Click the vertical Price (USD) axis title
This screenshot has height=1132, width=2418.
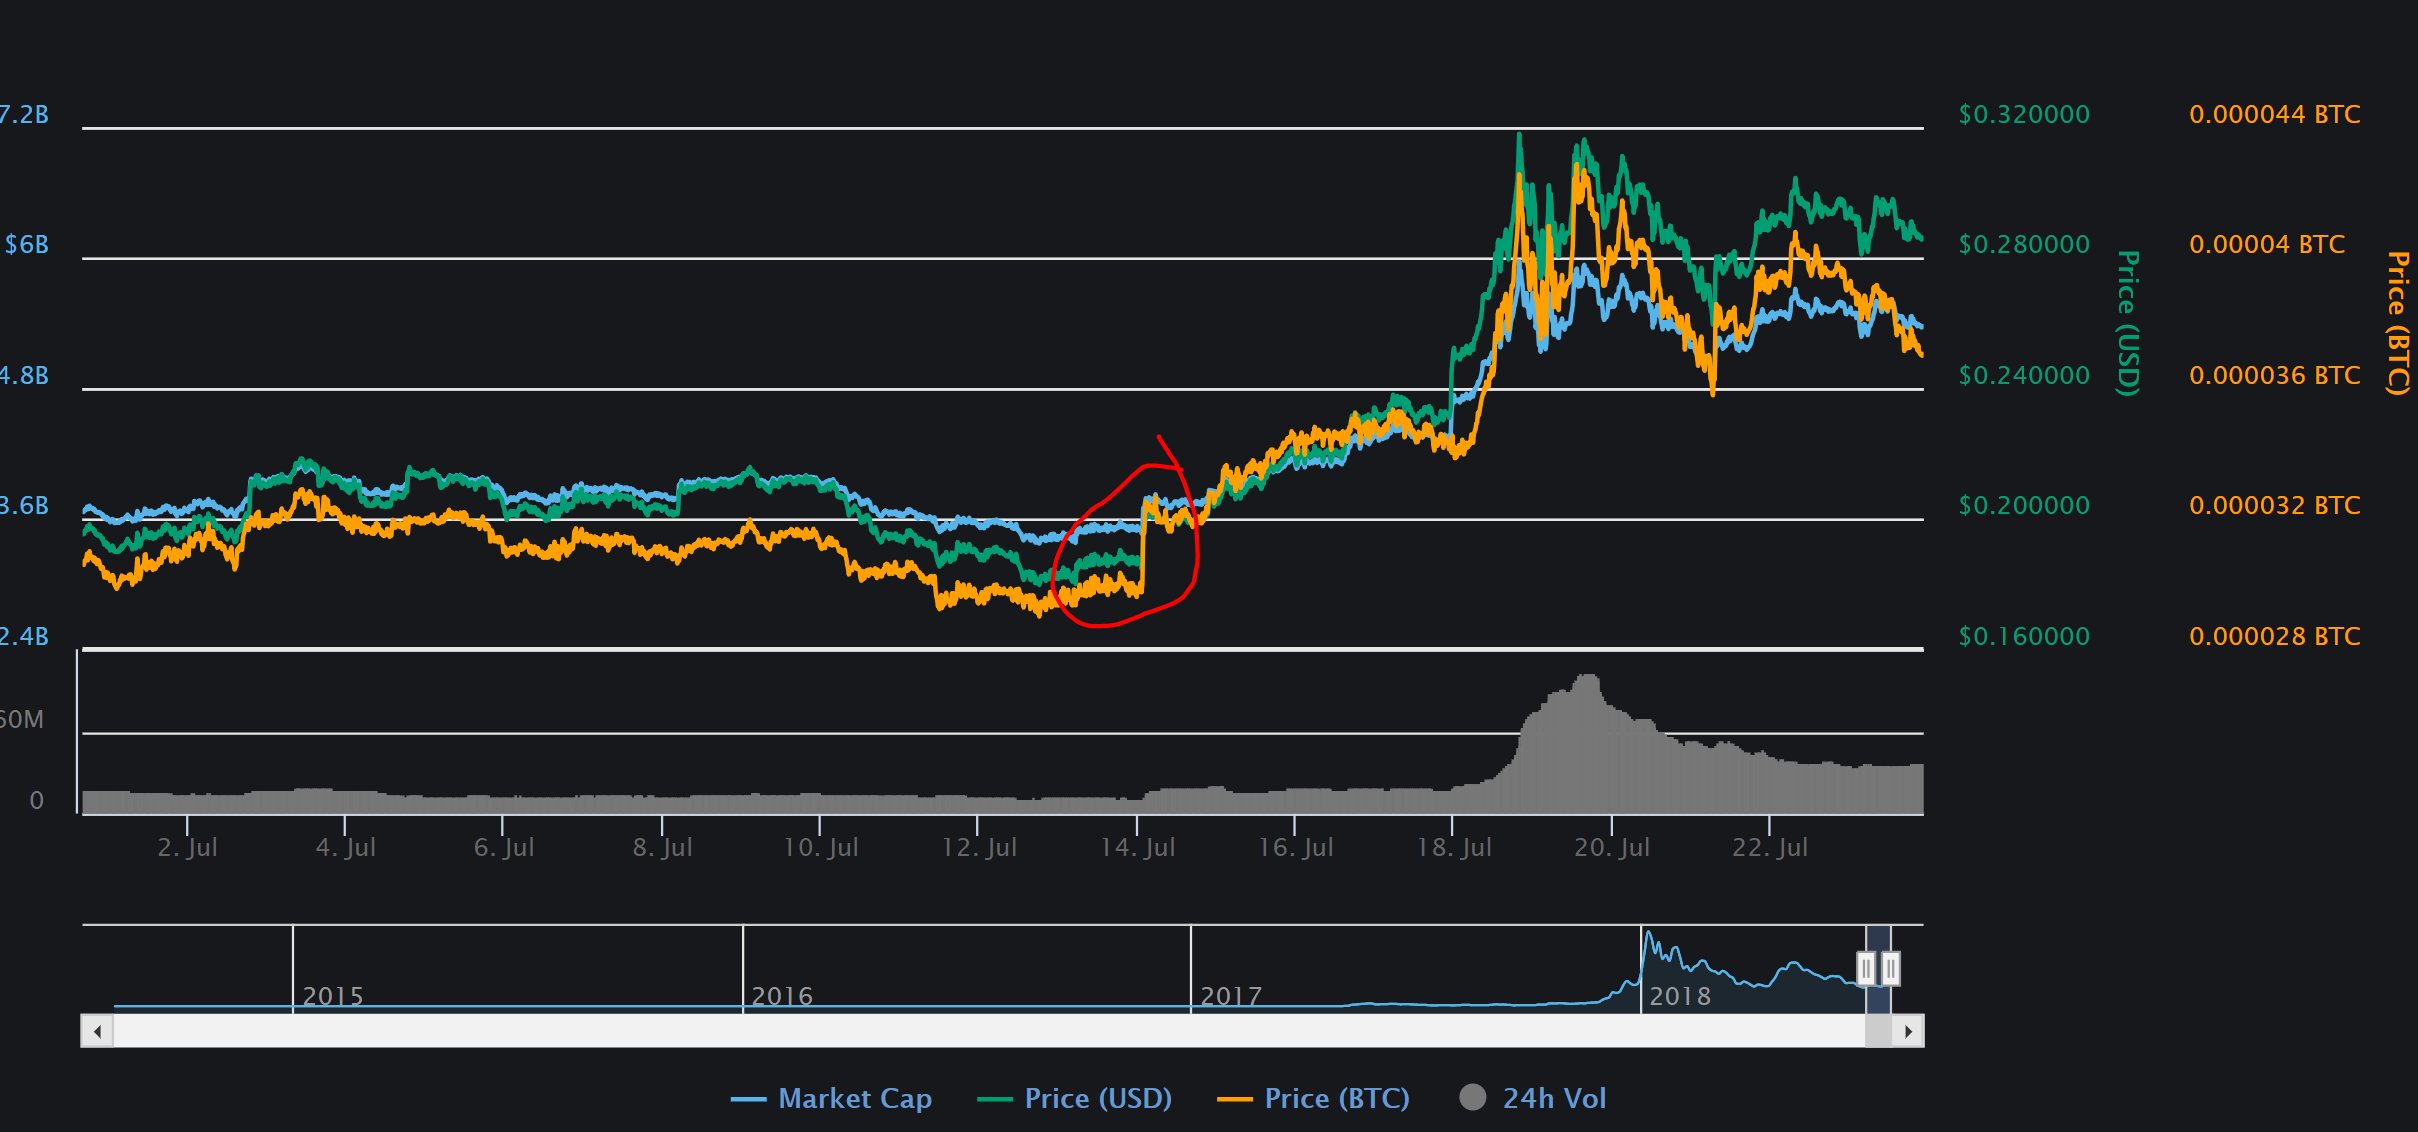pyautogui.click(x=2128, y=322)
